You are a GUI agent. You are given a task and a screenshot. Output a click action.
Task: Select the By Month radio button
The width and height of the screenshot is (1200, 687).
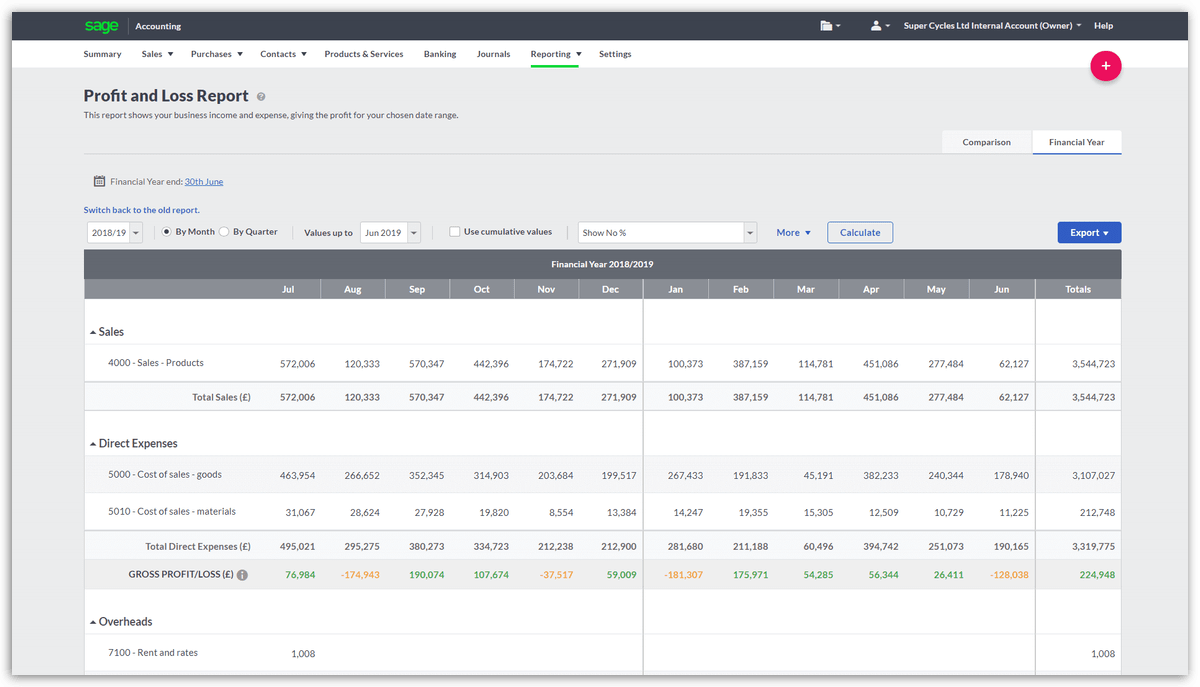(x=167, y=232)
